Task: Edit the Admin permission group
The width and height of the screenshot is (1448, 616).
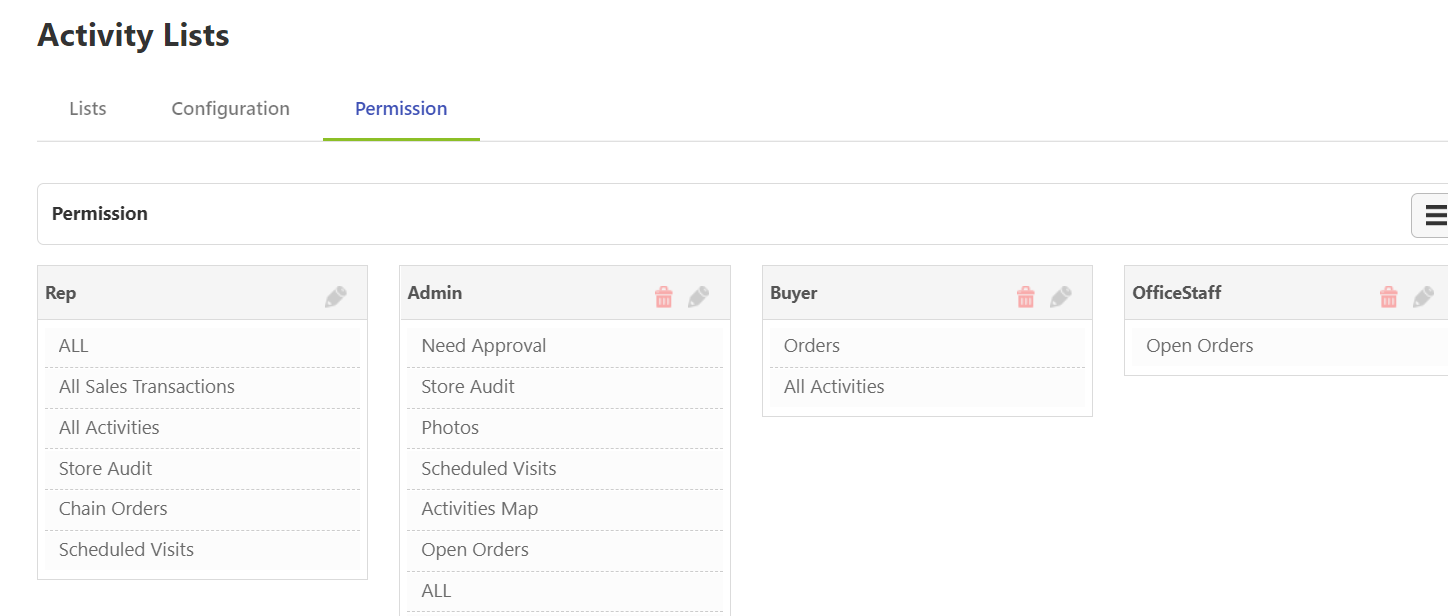Action: click(x=698, y=293)
